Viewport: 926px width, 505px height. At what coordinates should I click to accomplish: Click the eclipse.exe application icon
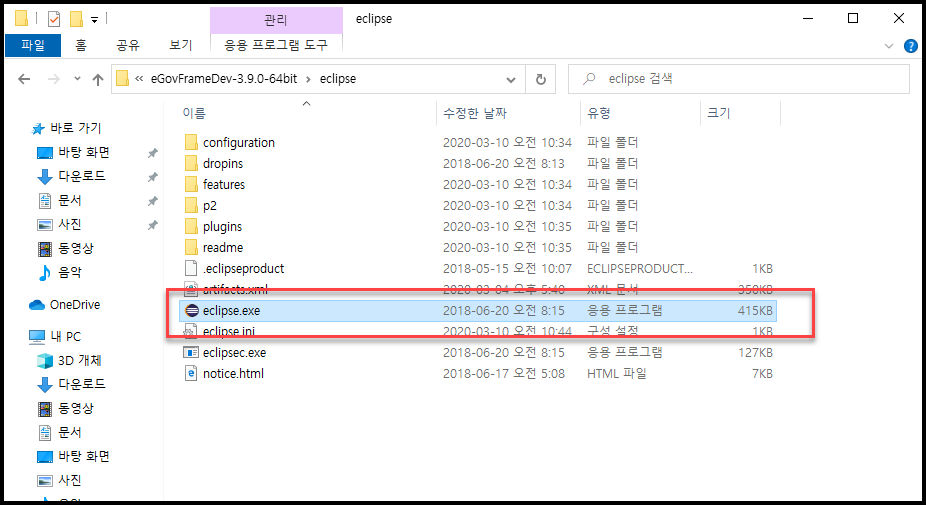click(191, 310)
